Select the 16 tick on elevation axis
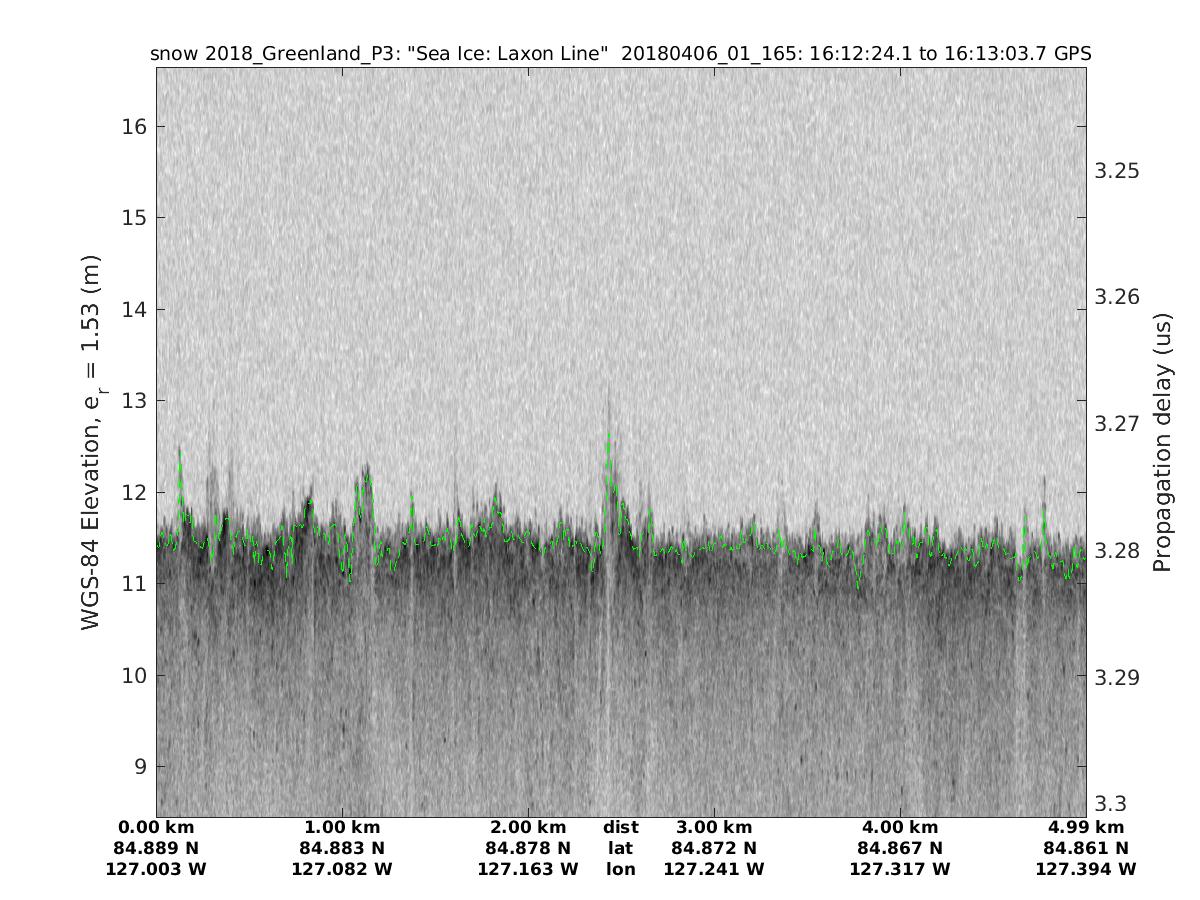 [x=136, y=126]
